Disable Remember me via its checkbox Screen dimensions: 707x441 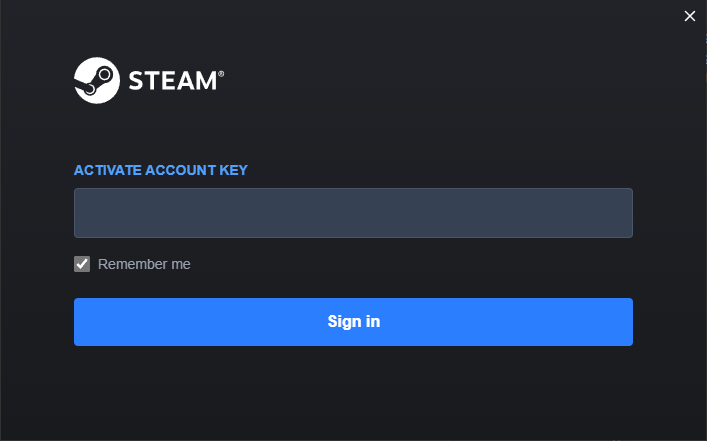[82, 264]
